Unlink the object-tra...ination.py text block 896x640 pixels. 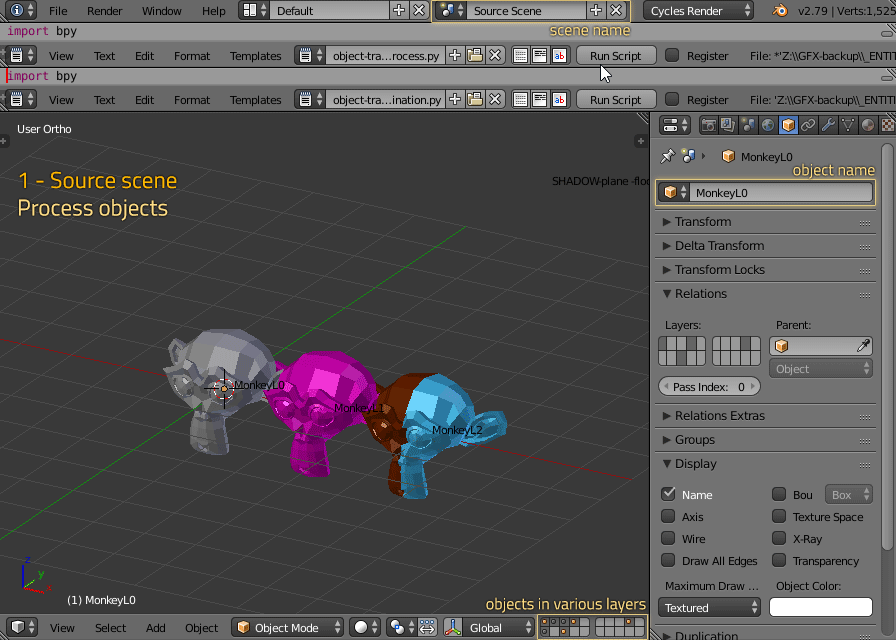coord(495,99)
